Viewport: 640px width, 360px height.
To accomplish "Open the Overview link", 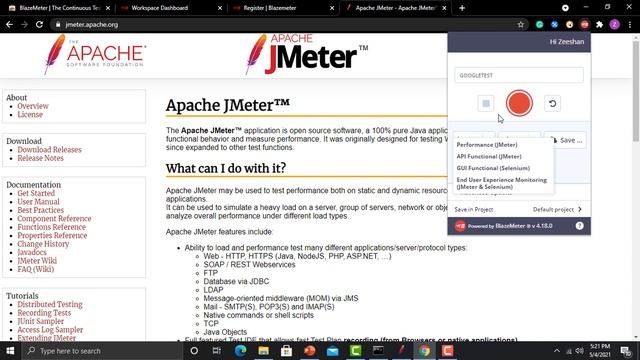I will (33, 106).
